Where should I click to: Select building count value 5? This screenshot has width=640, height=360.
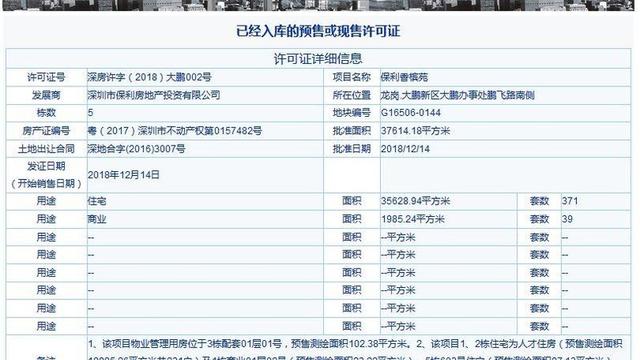click(x=90, y=113)
